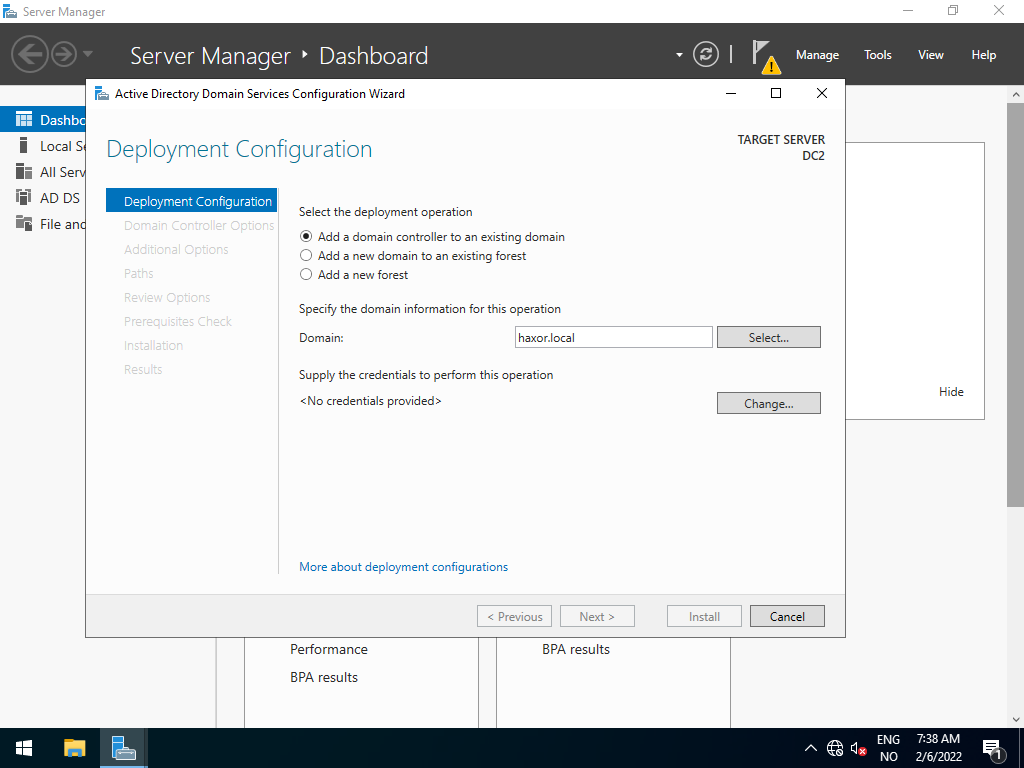The image size is (1024, 768).
Task: Select All Servers icon in sidebar
Action: tap(24, 172)
